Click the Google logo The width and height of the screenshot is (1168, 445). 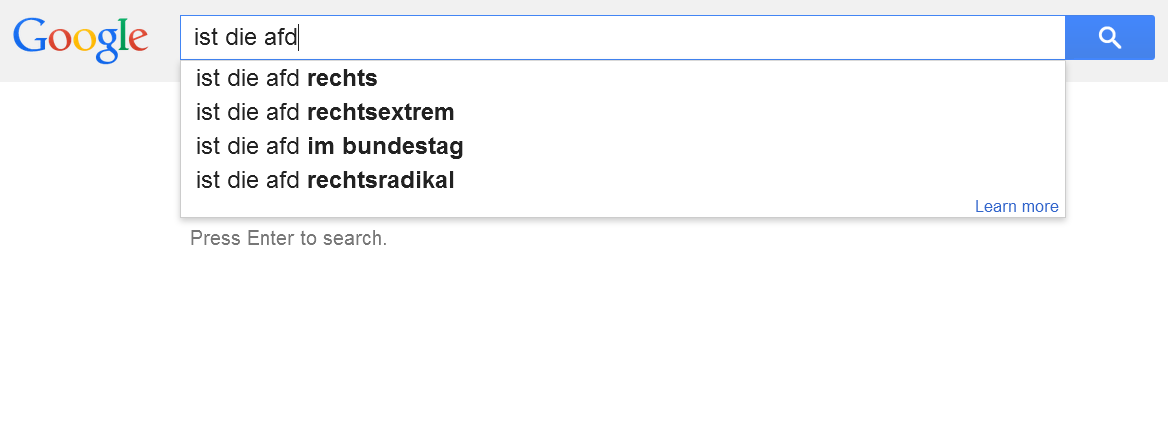[x=81, y=38]
